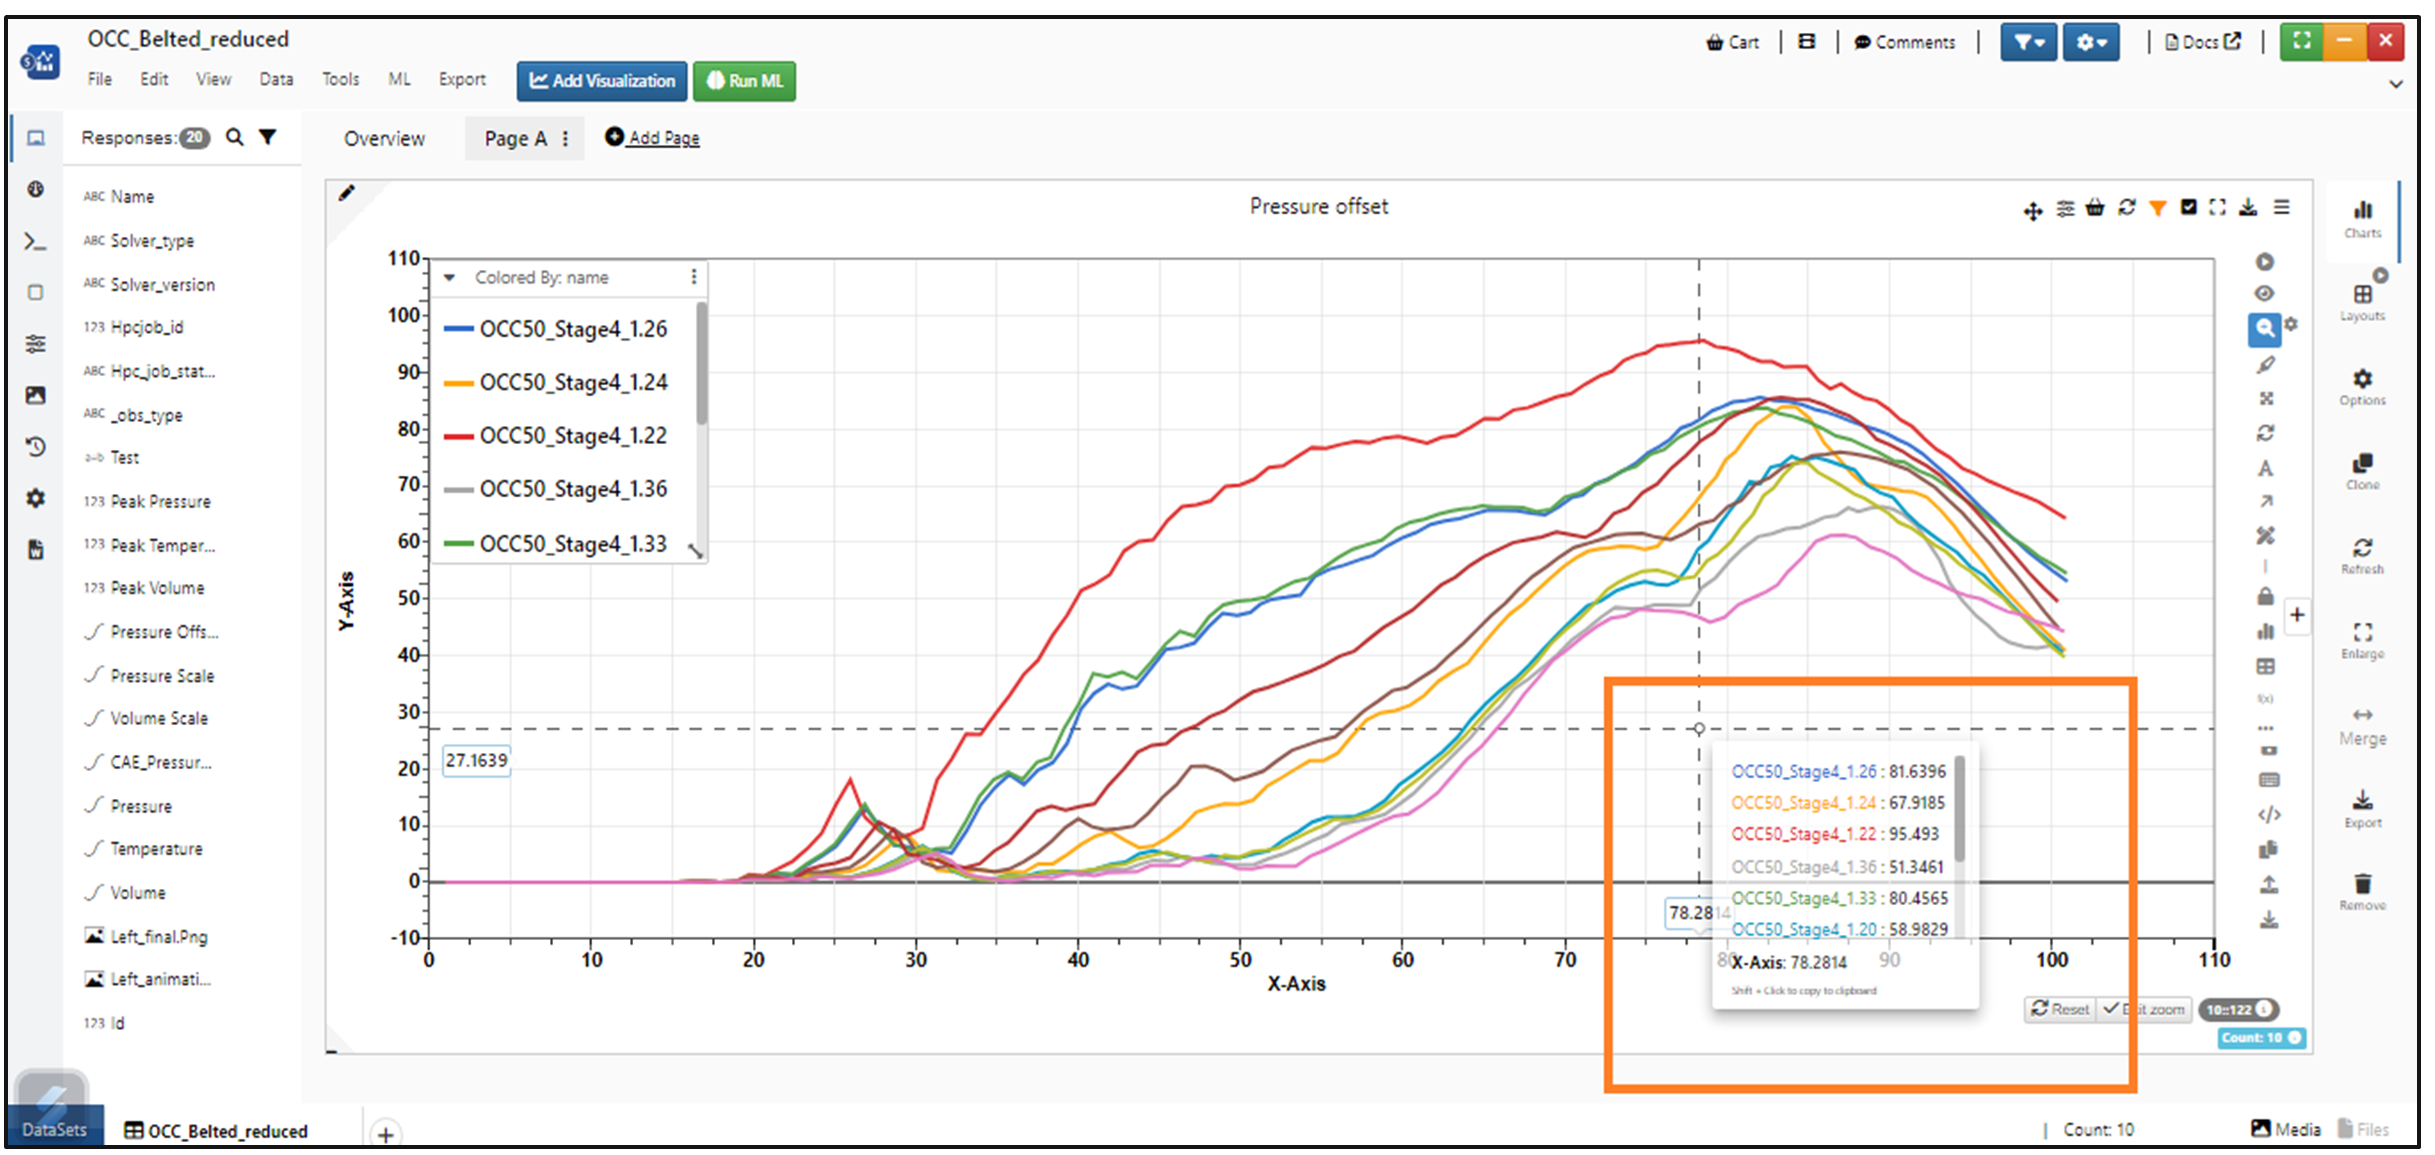Select the zoom magnifier tool
This screenshot has height=1155, width=2435.
click(2264, 328)
